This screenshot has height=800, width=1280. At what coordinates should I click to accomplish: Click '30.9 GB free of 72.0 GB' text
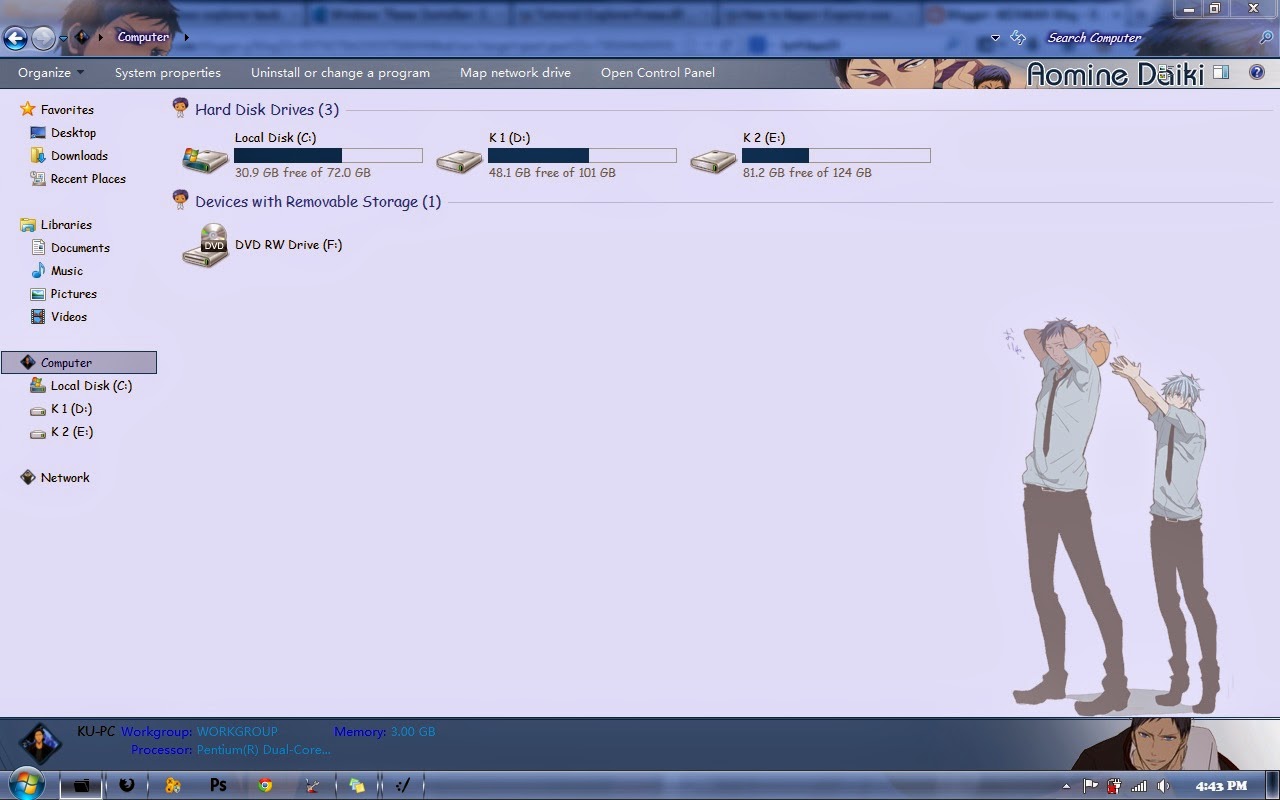(303, 173)
